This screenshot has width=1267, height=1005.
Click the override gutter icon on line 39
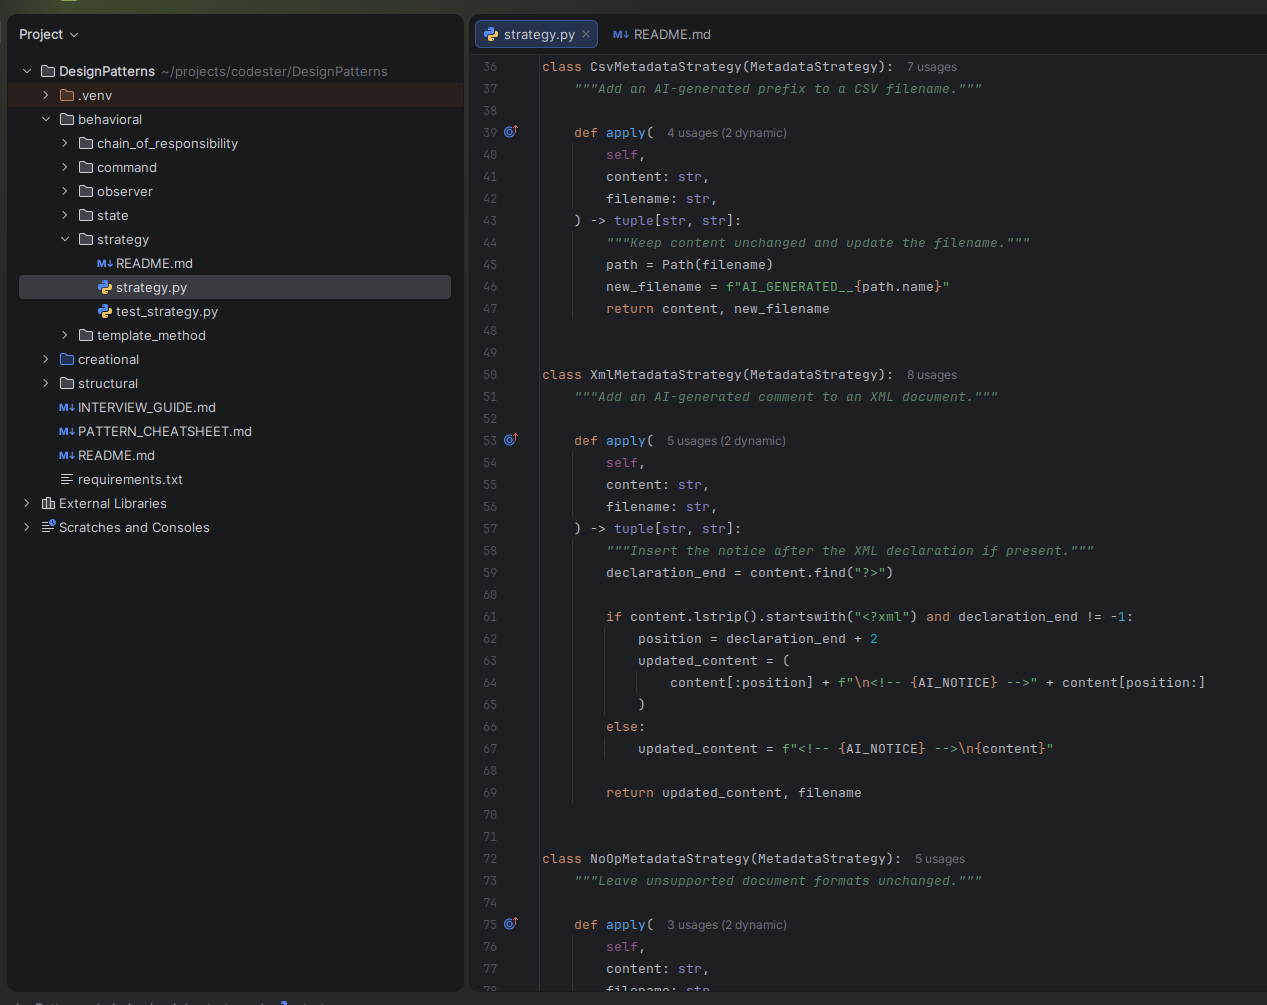coord(510,132)
